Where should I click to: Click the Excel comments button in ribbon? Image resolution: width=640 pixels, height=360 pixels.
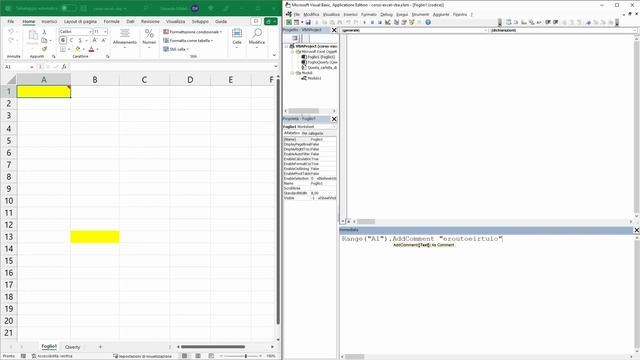click(256, 21)
